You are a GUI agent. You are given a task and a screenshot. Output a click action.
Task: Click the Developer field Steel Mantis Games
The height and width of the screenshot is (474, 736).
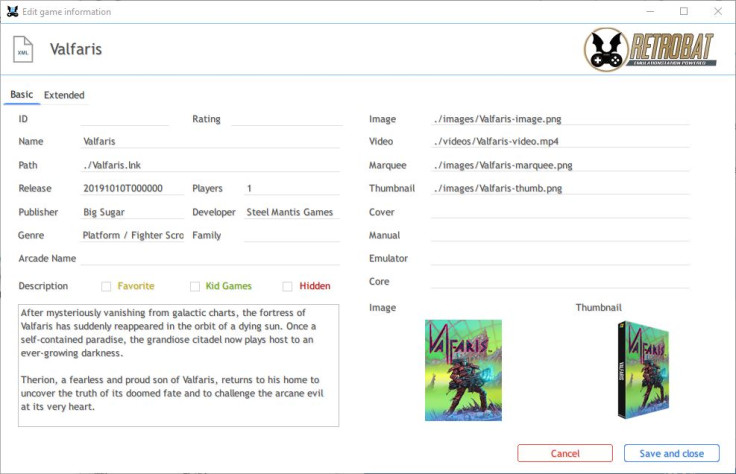point(291,212)
